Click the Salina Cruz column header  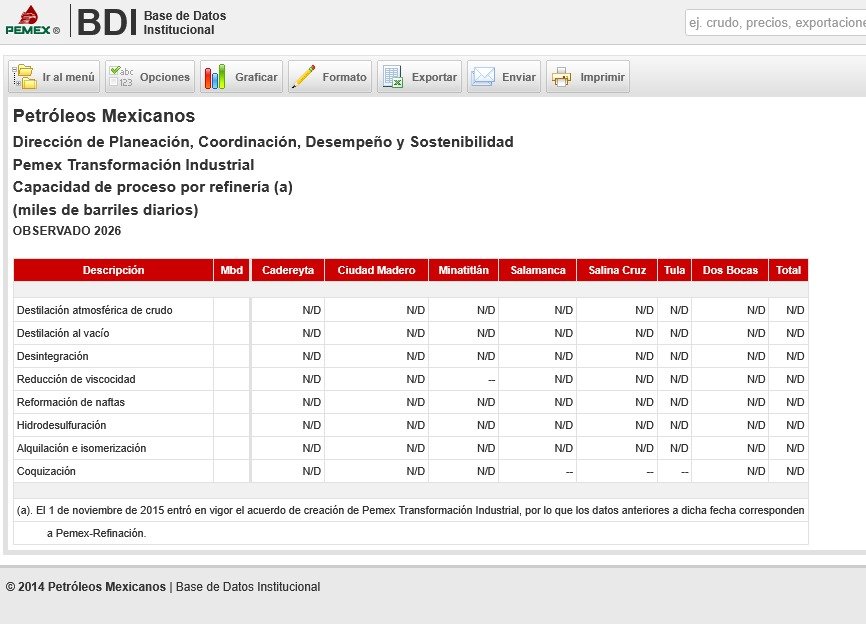617,270
